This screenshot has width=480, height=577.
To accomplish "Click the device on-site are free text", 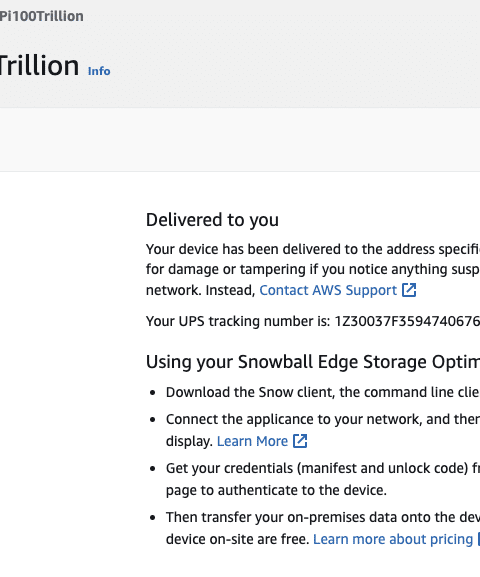I will tap(237, 539).
